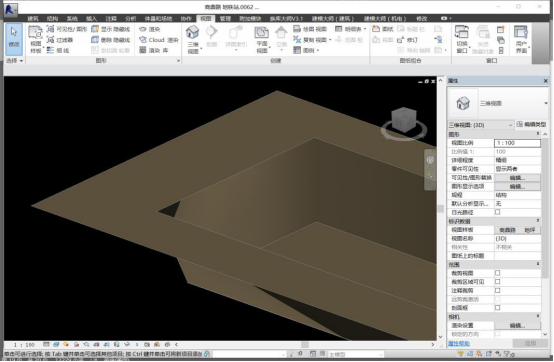Toggle the 裁剪视图 (Crop View) checkbox
This screenshot has height=362, width=554.
click(497, 273)
